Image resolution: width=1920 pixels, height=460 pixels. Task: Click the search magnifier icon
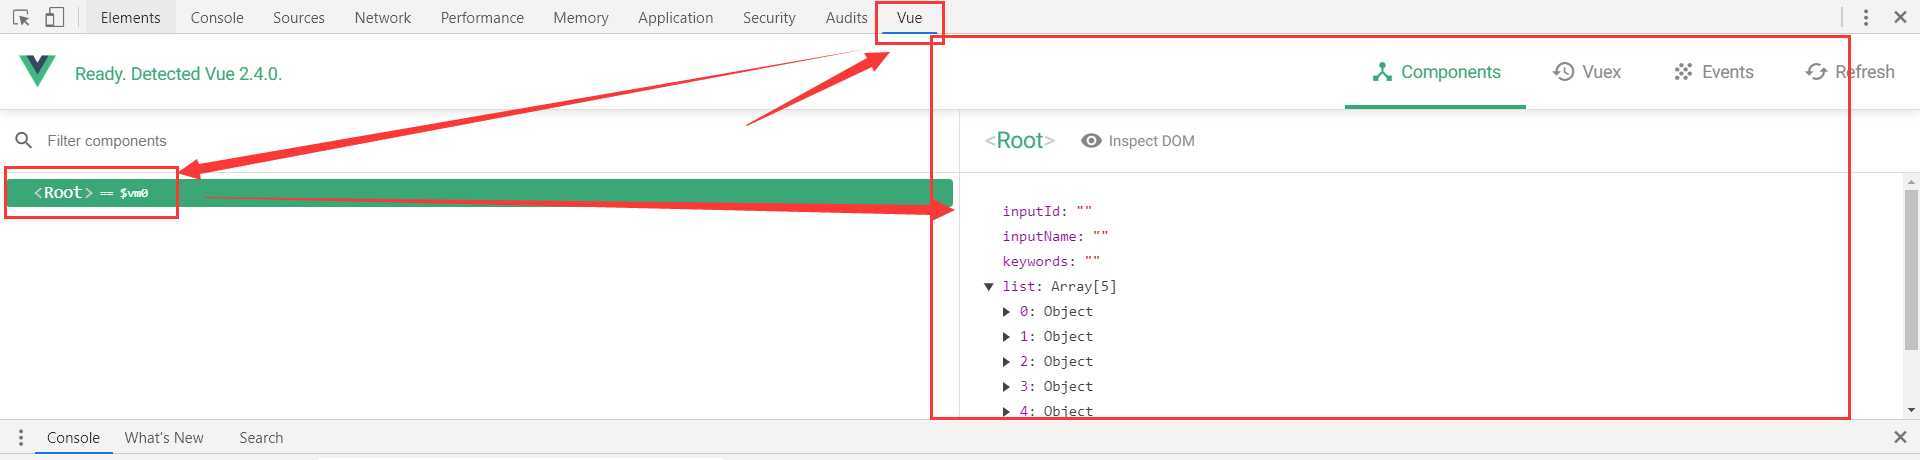pyautogui.click(x=24, y=140)
